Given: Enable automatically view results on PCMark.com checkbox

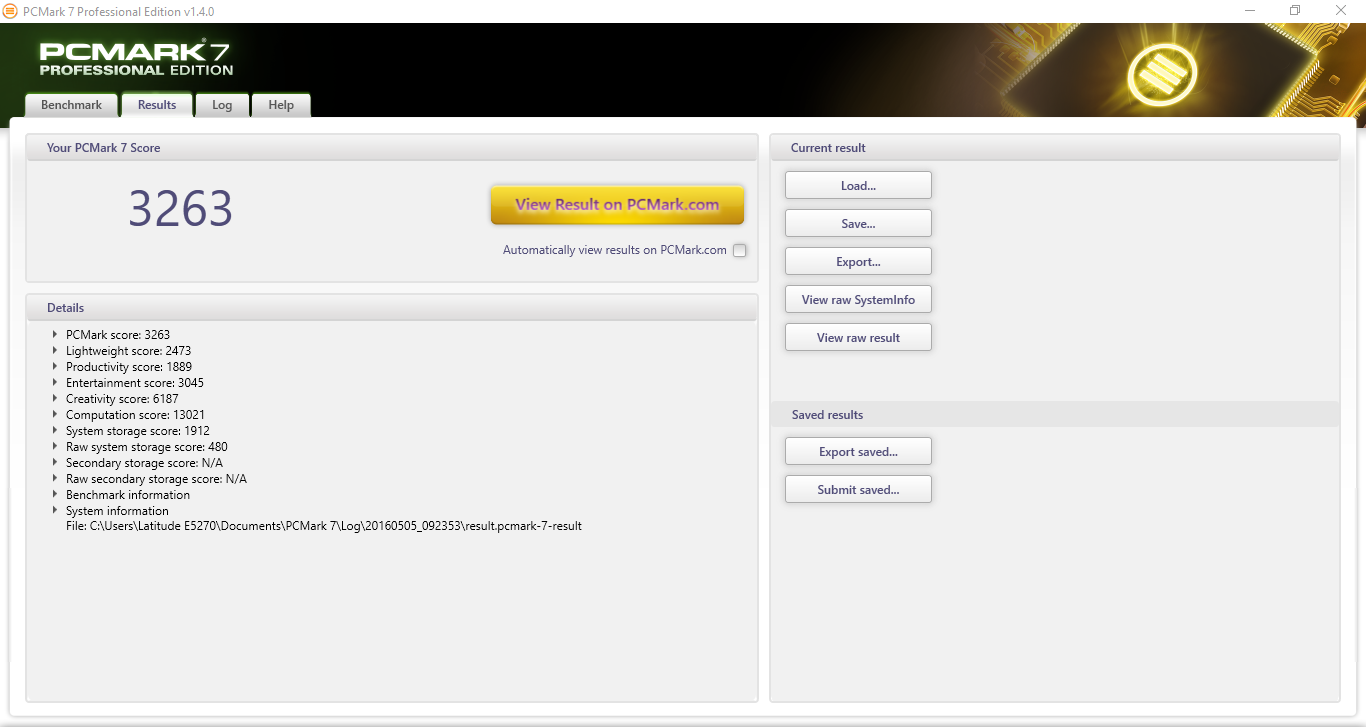Looking at the screenshot, I should coord(740,250).
